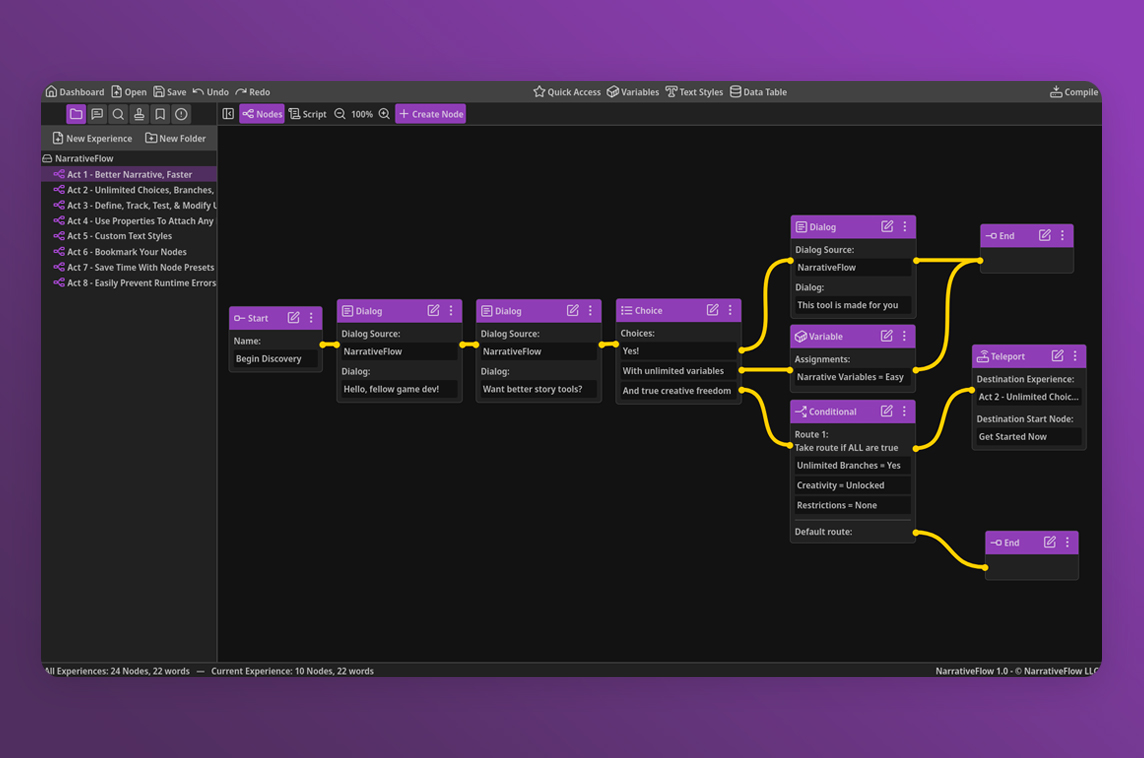1144x758 pixels.
Task: Click the Quick Access star icon
Action: [538, 91]
